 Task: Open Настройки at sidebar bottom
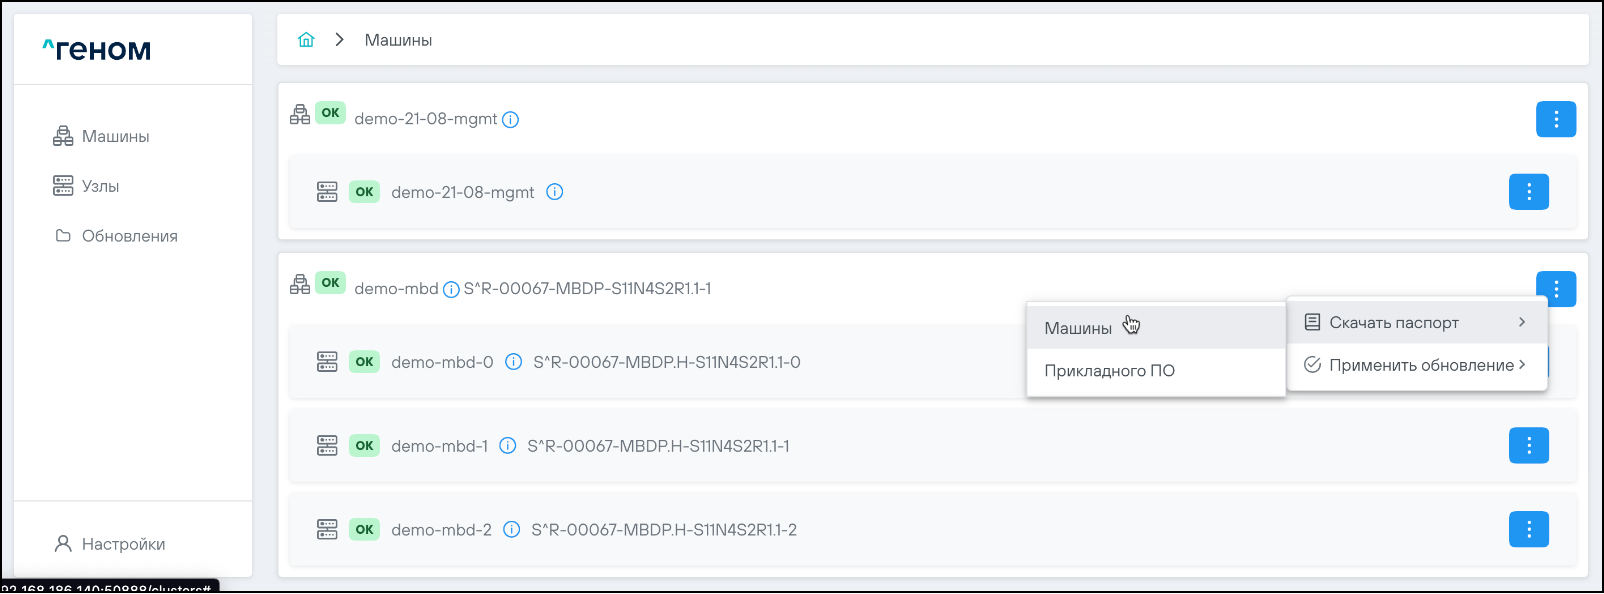click(123, 544)
